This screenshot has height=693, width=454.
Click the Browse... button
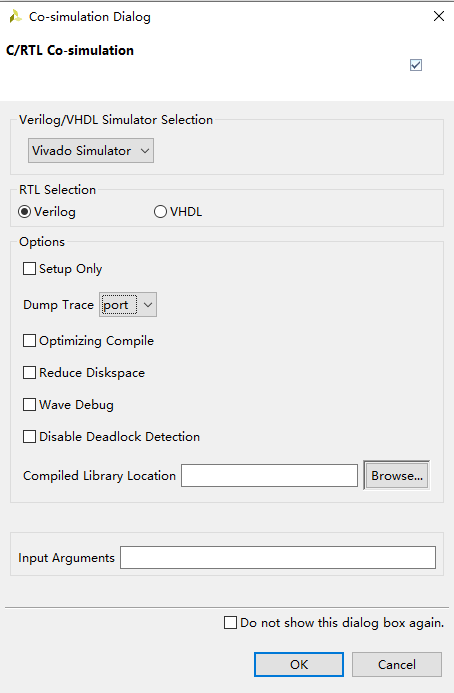(x=397, y=476)
